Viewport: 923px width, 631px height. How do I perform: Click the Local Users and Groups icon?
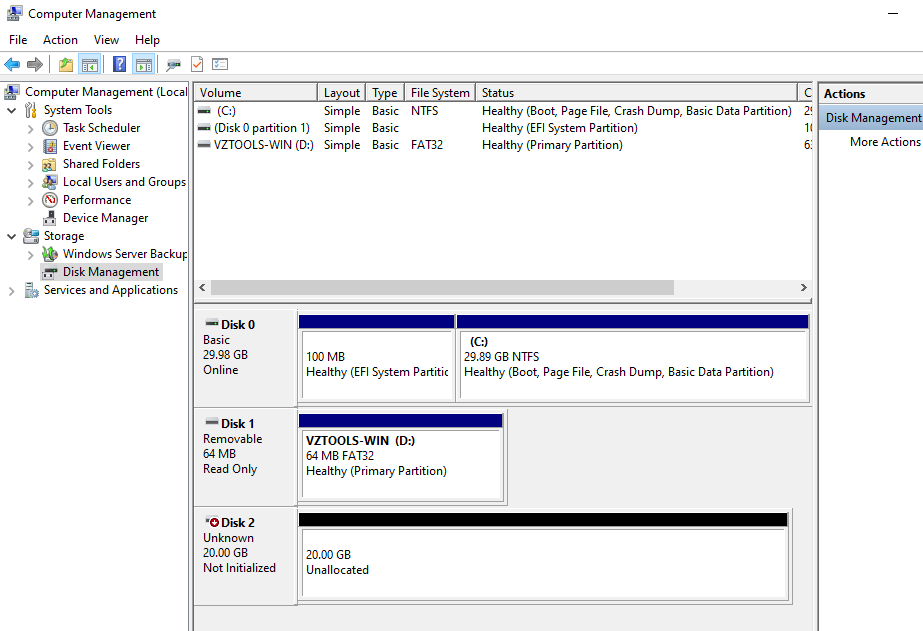pos(50,182)
